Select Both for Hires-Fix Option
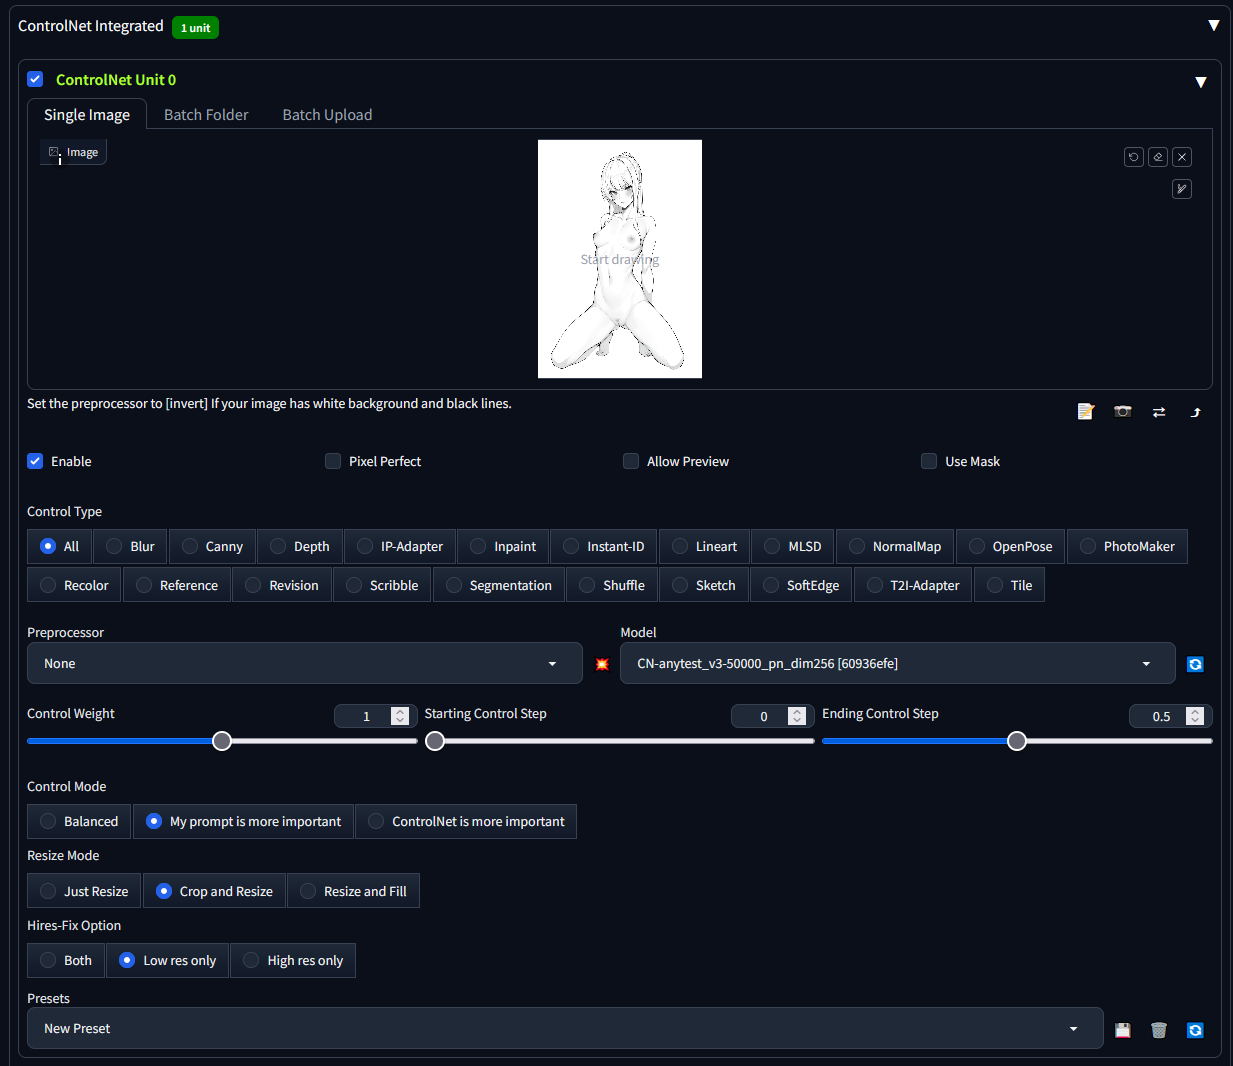This screenshot has width=1233, height=1066. (66, 961)
